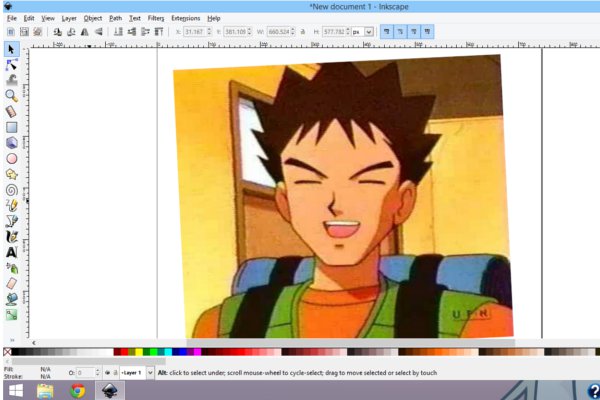The image size is (600, 400).
Task: Raise selection to top
Action: click(159, 32)
